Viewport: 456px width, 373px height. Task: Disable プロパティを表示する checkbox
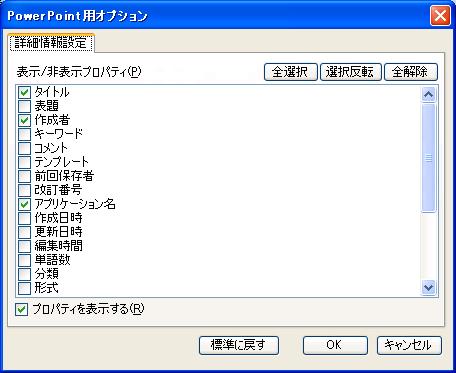click(x=22, y=310)
